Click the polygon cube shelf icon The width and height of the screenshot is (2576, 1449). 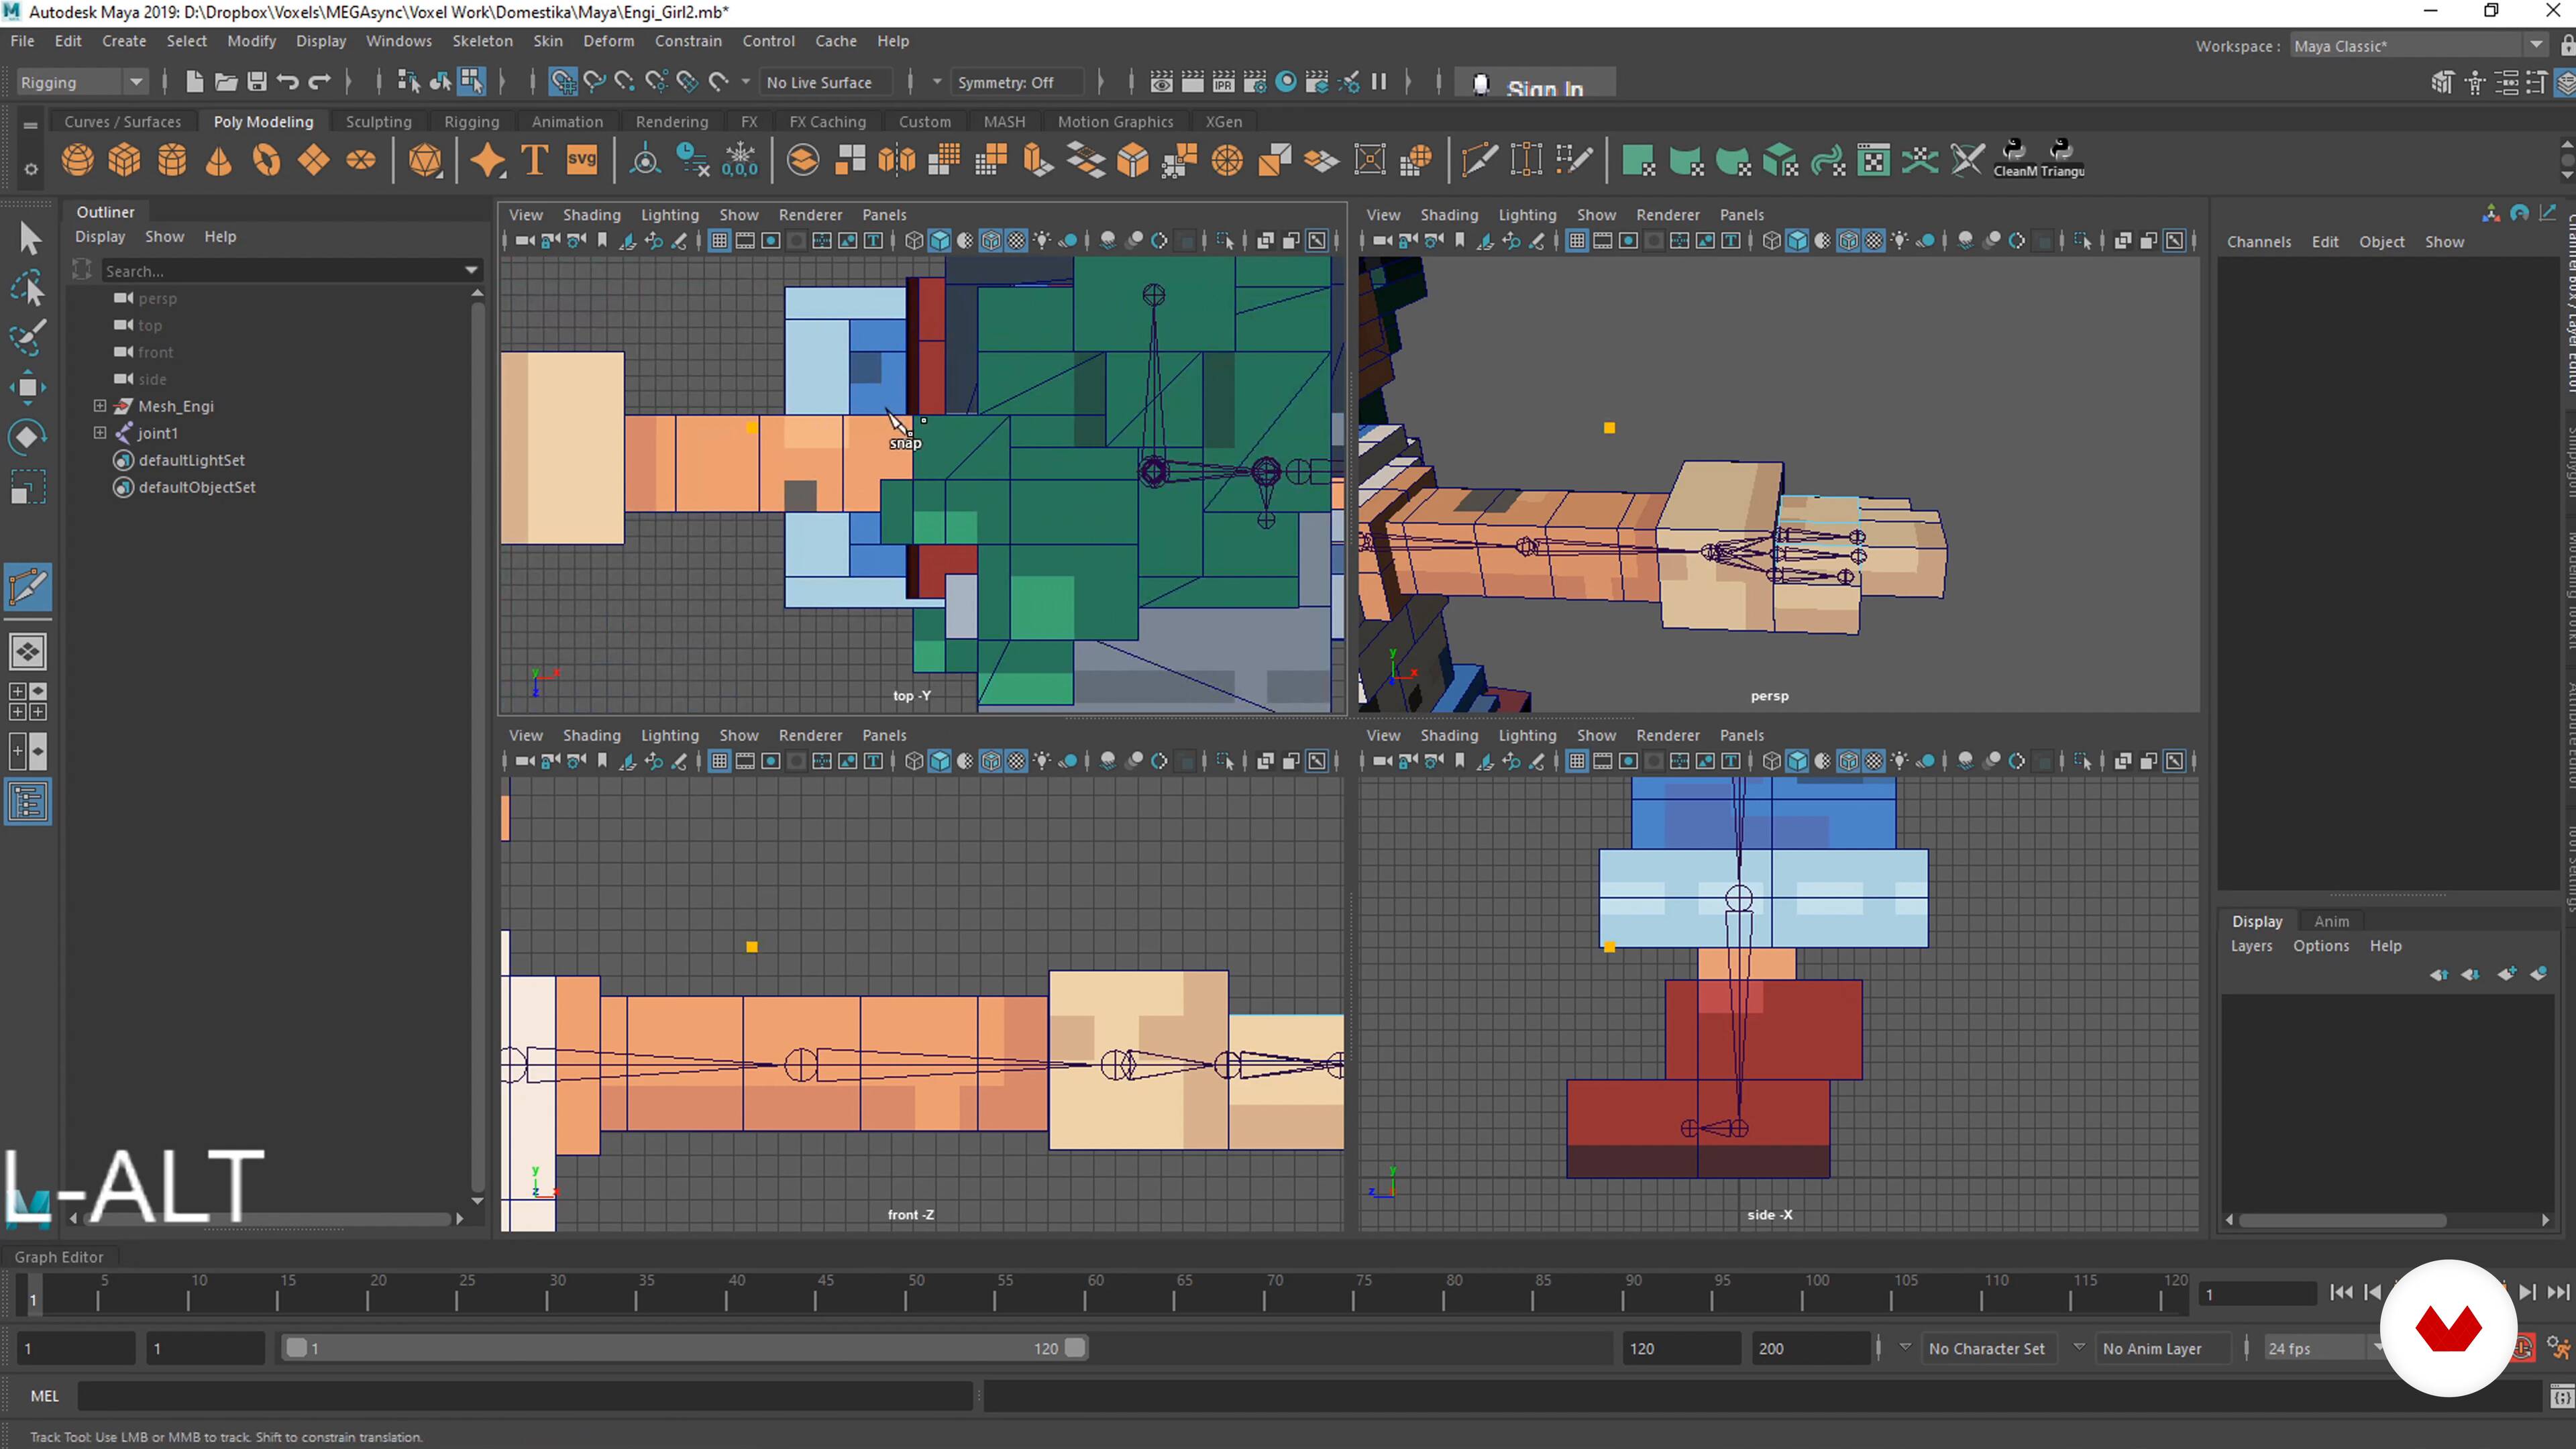tap(125, 160)
